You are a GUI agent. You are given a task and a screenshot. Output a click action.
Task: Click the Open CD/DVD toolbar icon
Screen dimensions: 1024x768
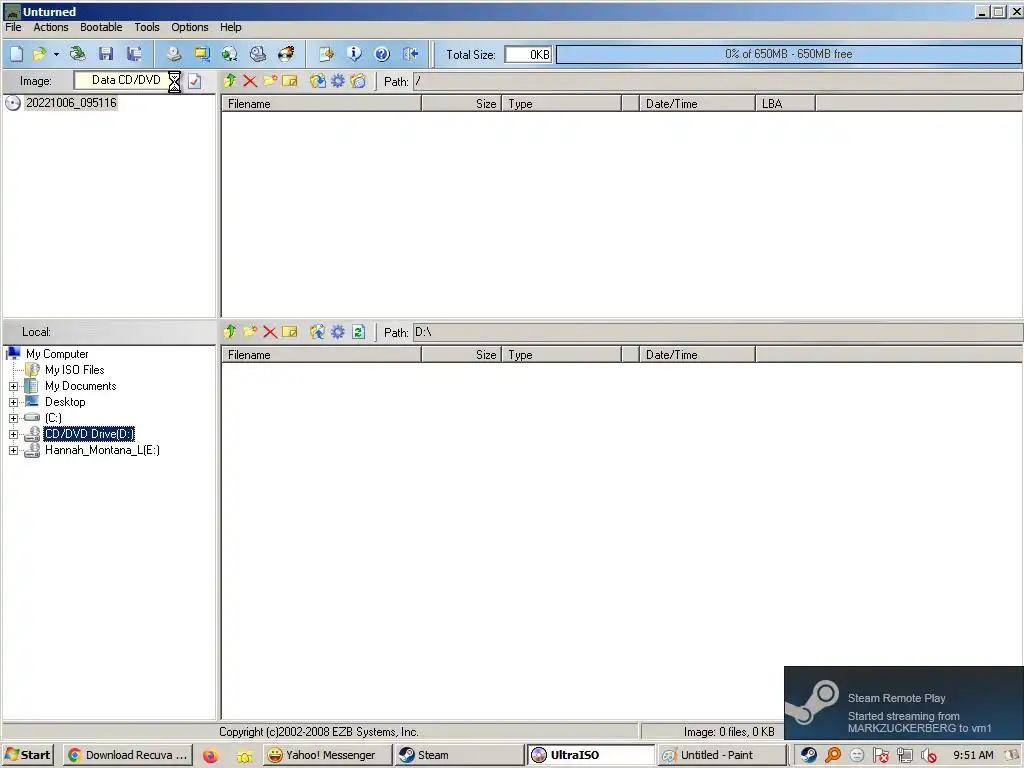click(x=78, y=54)
